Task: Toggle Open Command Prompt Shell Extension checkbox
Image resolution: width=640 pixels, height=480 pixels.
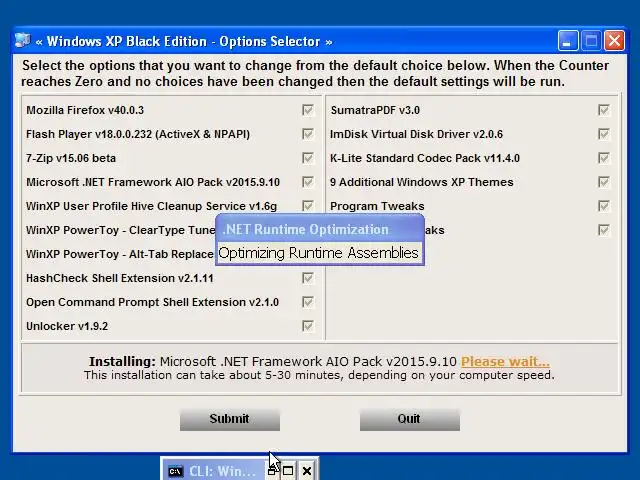Action: (308, 302)
